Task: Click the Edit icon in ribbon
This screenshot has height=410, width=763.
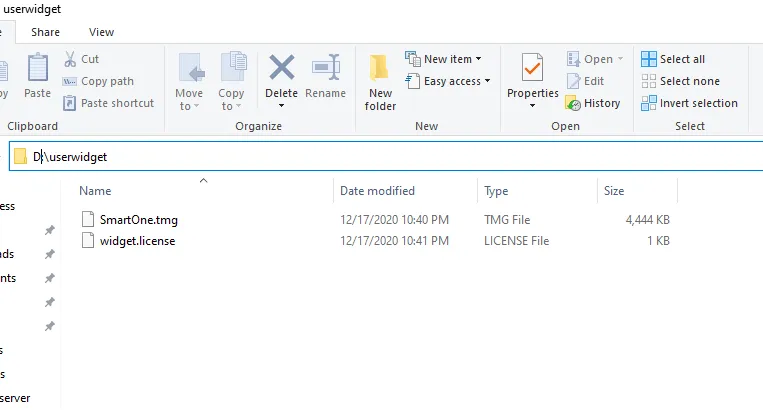Action: pos(573,81)
